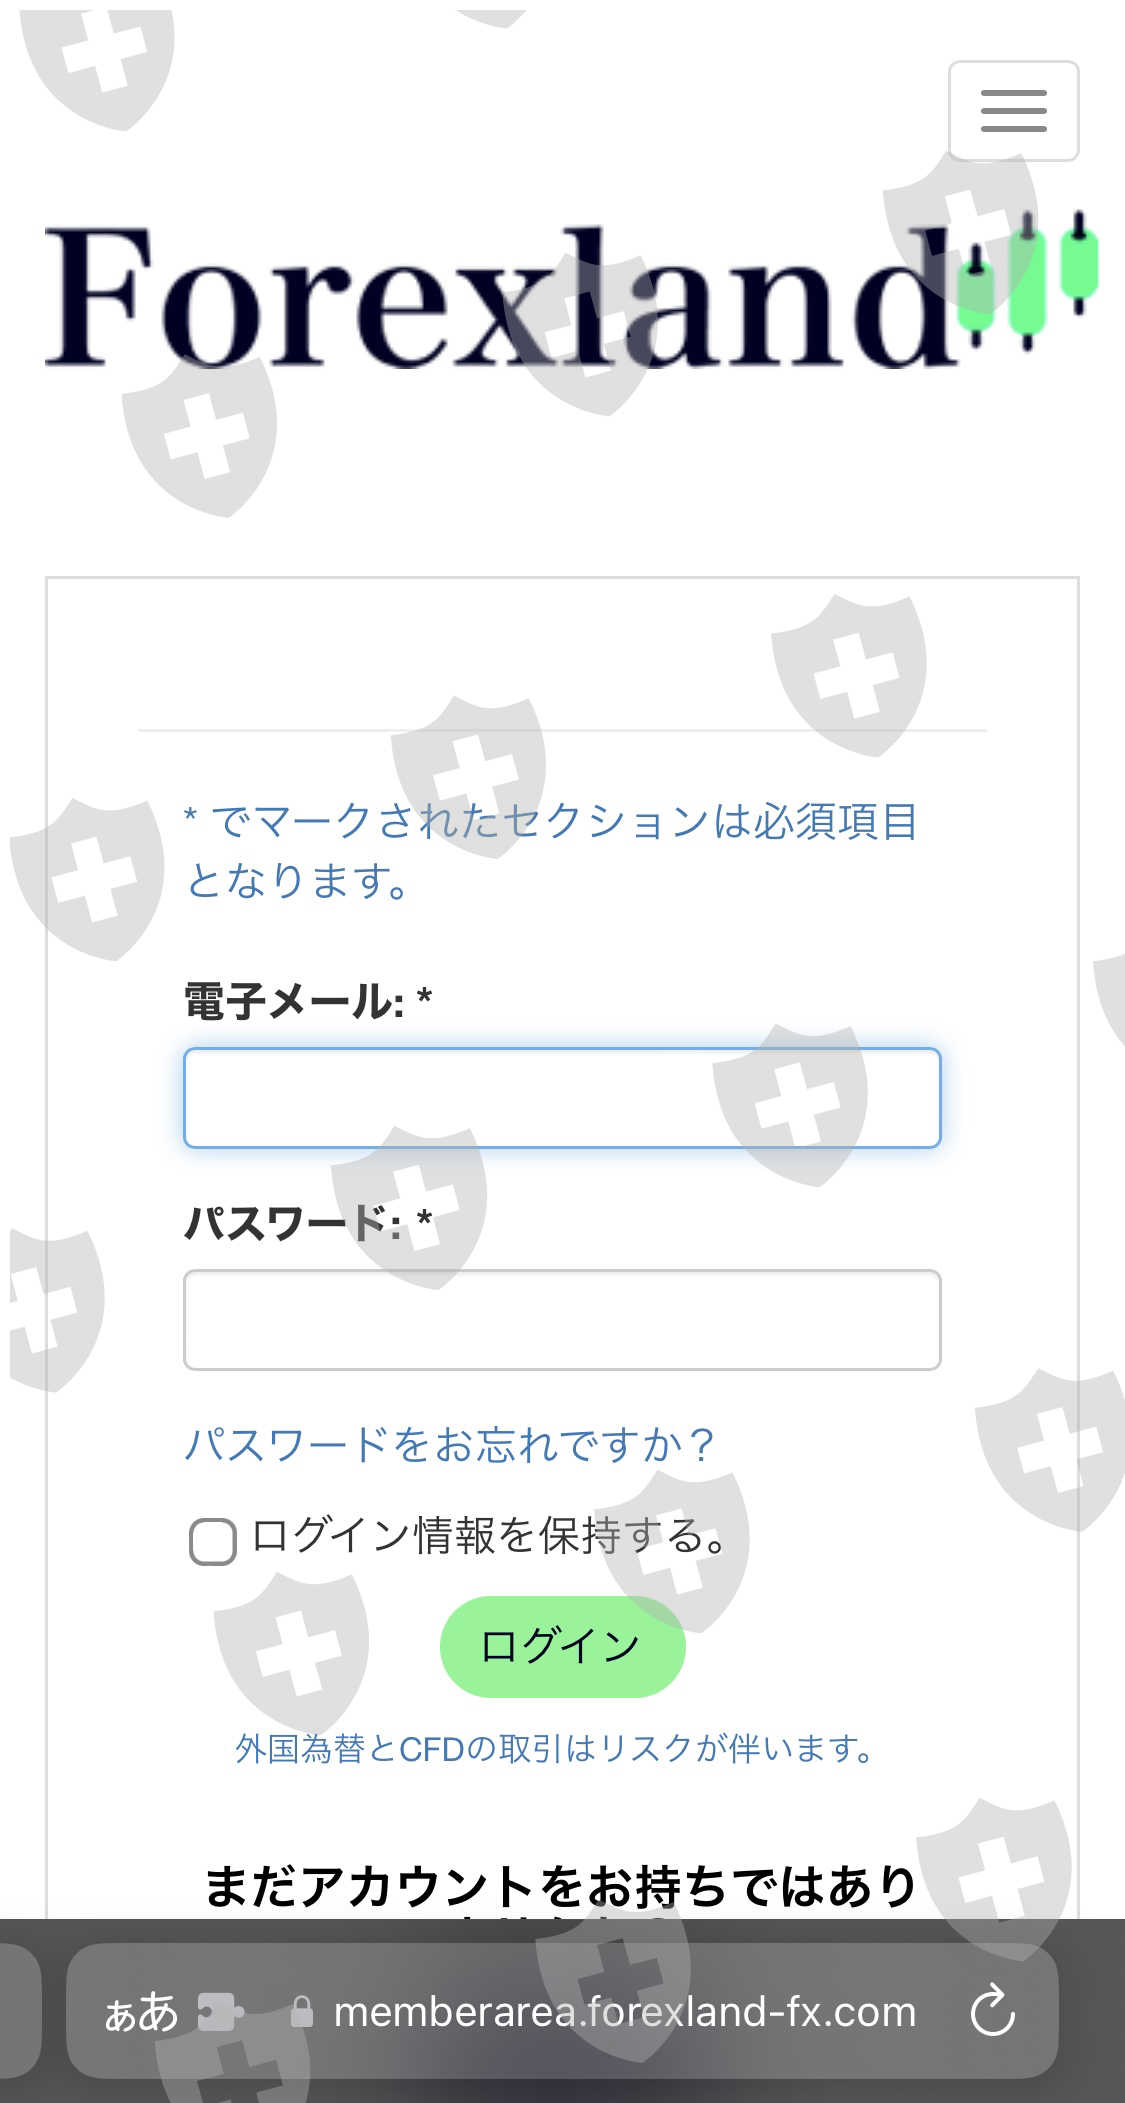1125x2103 pixels.
Task: Tick the ログイン情報を保持する checkbox
Action: pyautogui.click(x=212, y=1541)
